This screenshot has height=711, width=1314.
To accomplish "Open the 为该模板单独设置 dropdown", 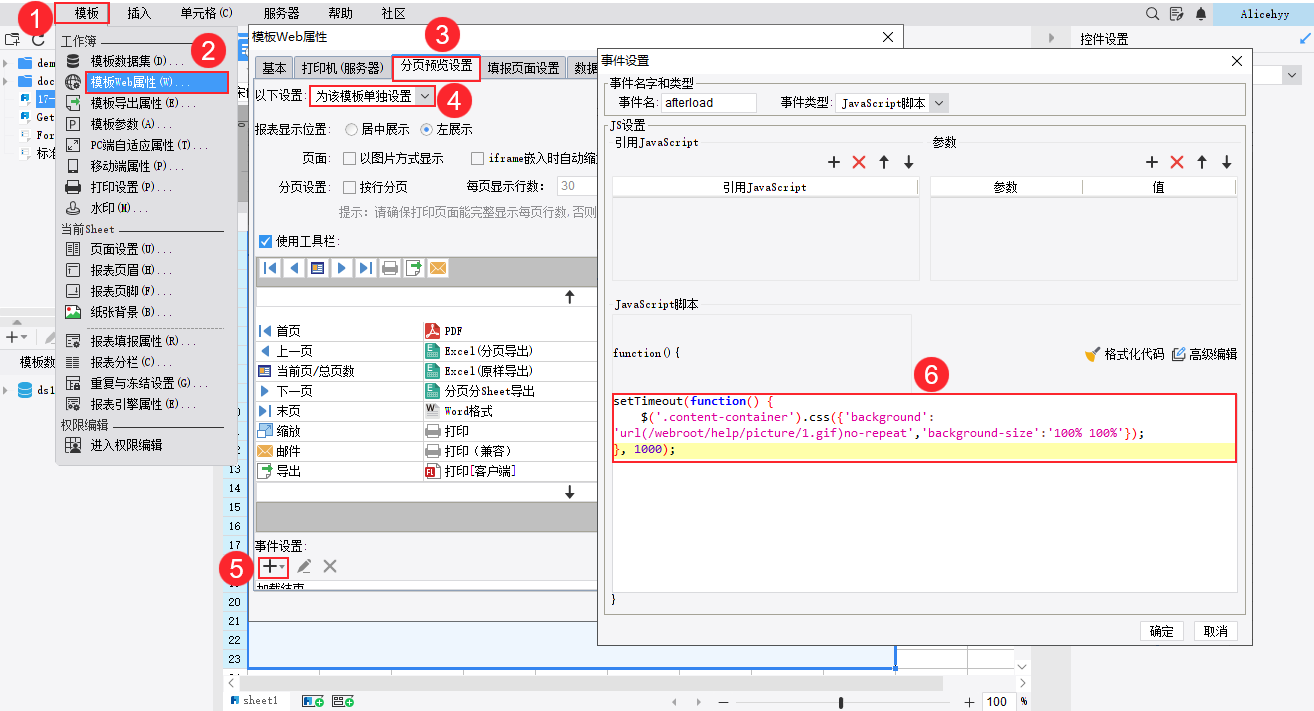I will click(372, 96).
